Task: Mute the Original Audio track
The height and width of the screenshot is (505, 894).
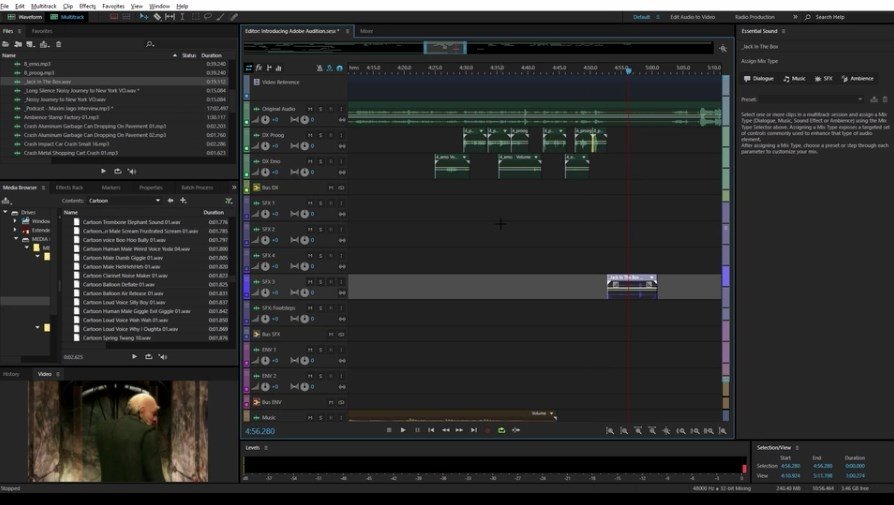Action: [x=310, y=109]
